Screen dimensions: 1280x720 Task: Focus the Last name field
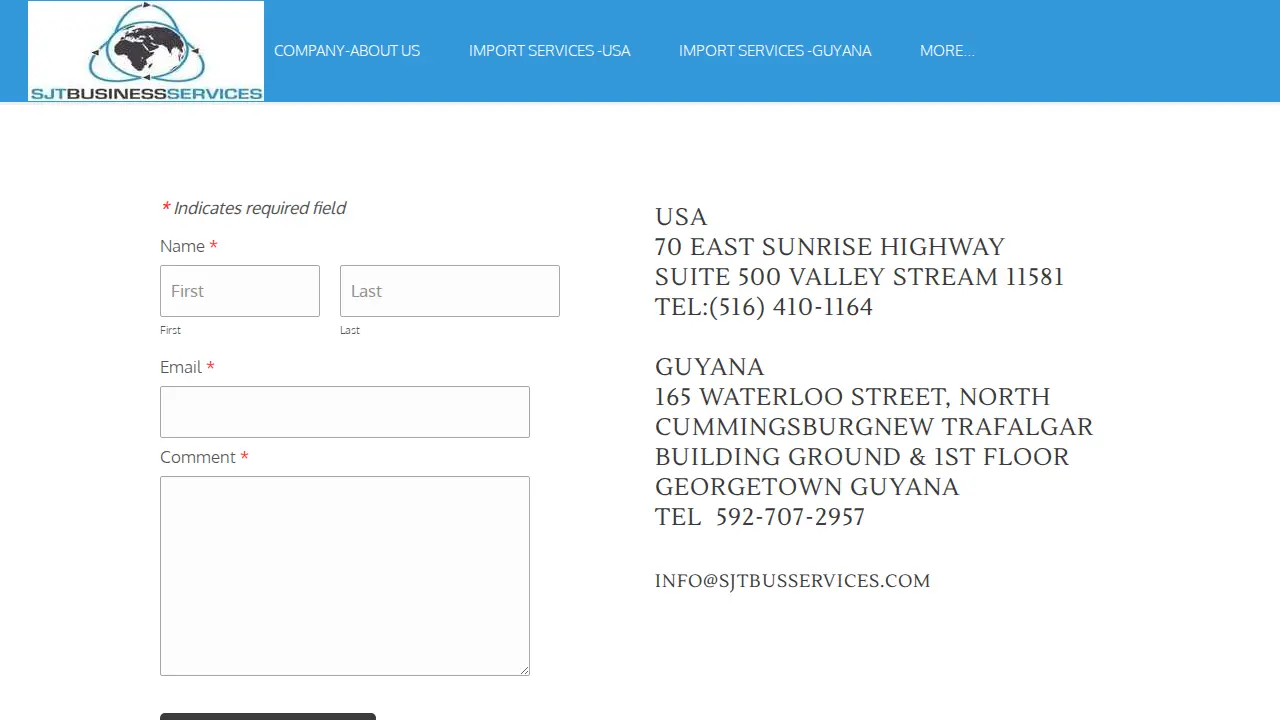(x=450, y=291)
